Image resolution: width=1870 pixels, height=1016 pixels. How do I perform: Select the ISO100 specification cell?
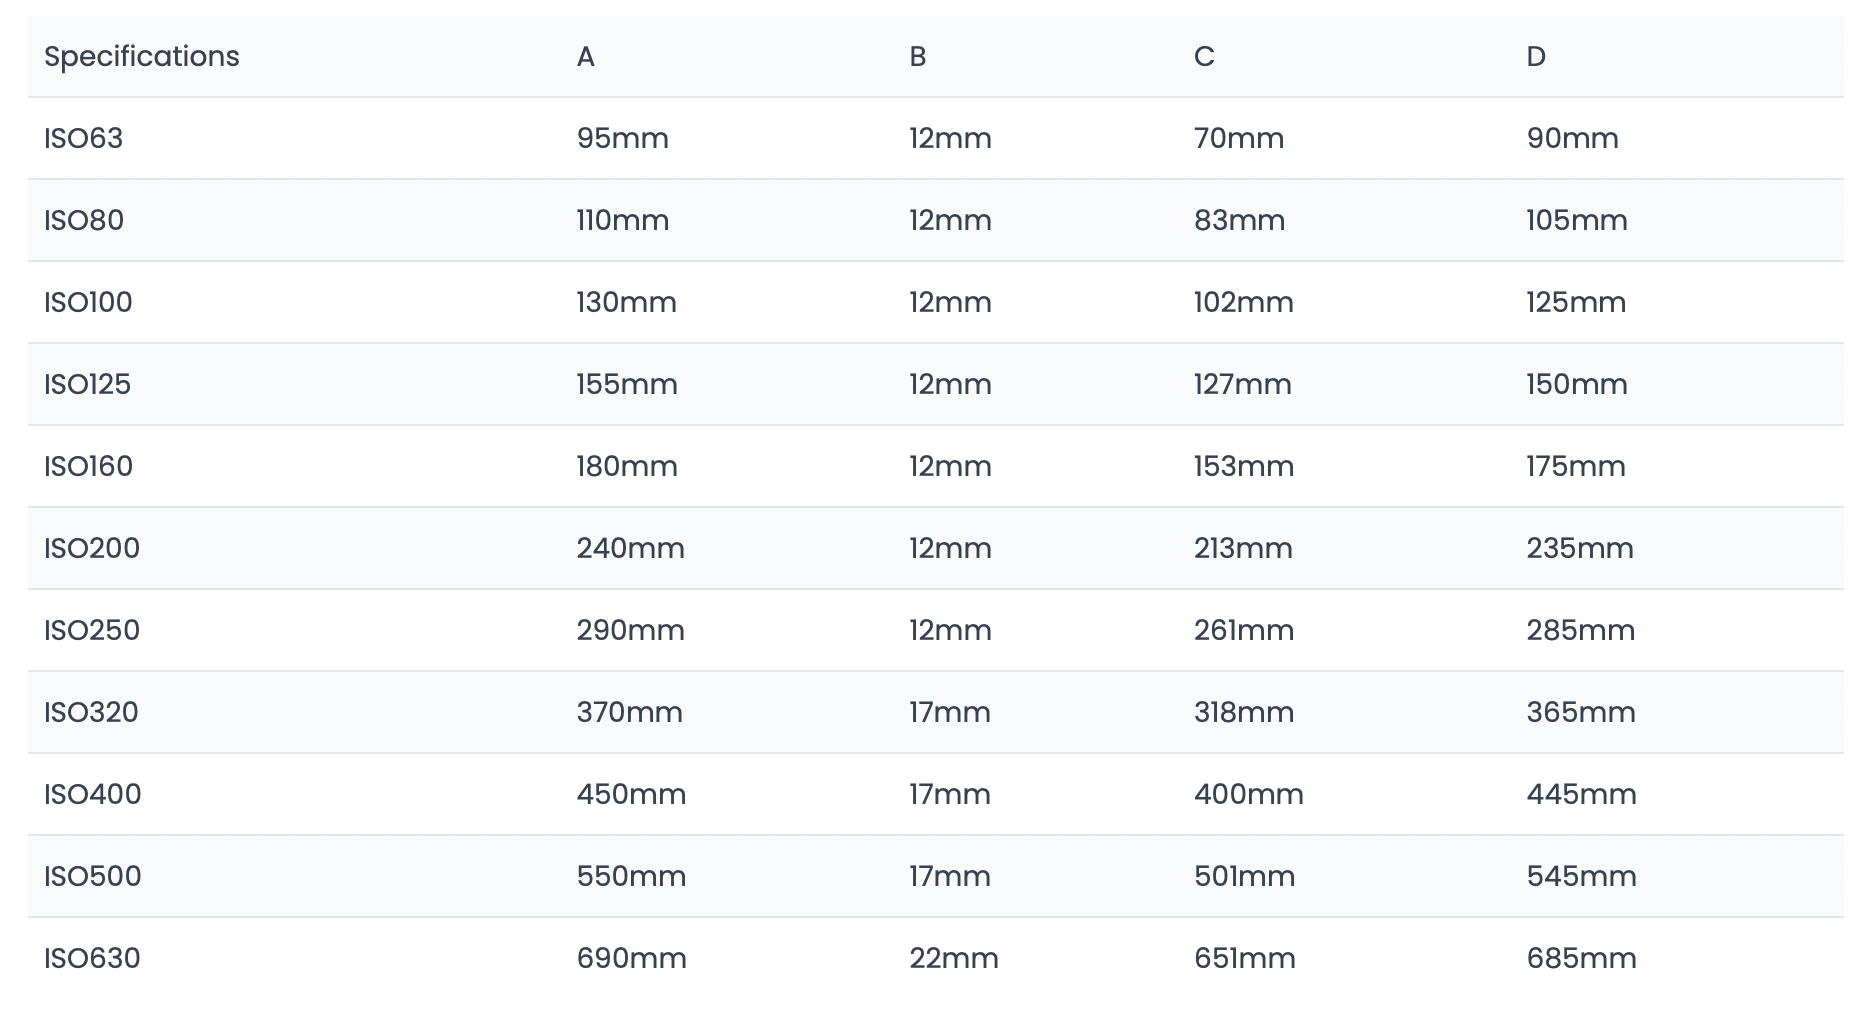pos(88,302)
